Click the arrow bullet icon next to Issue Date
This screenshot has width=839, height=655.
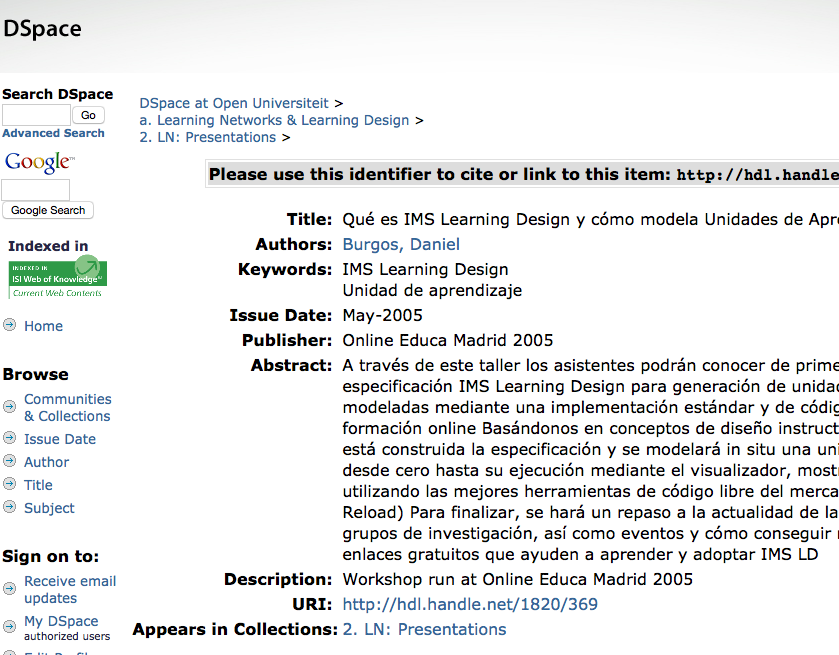(9, 438)
